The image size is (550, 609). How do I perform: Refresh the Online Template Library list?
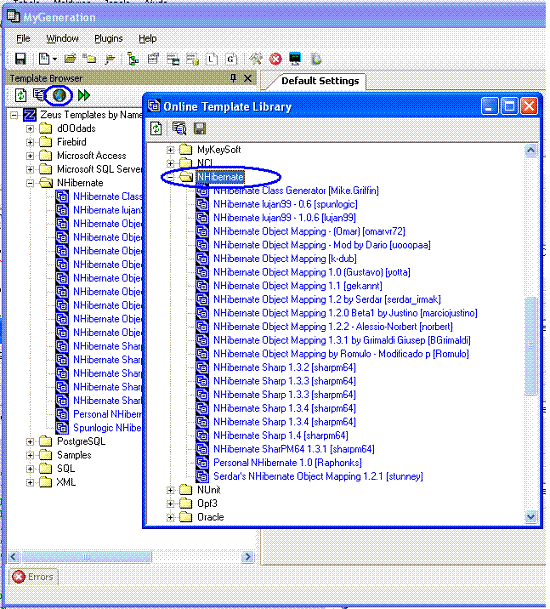[156, 129]
